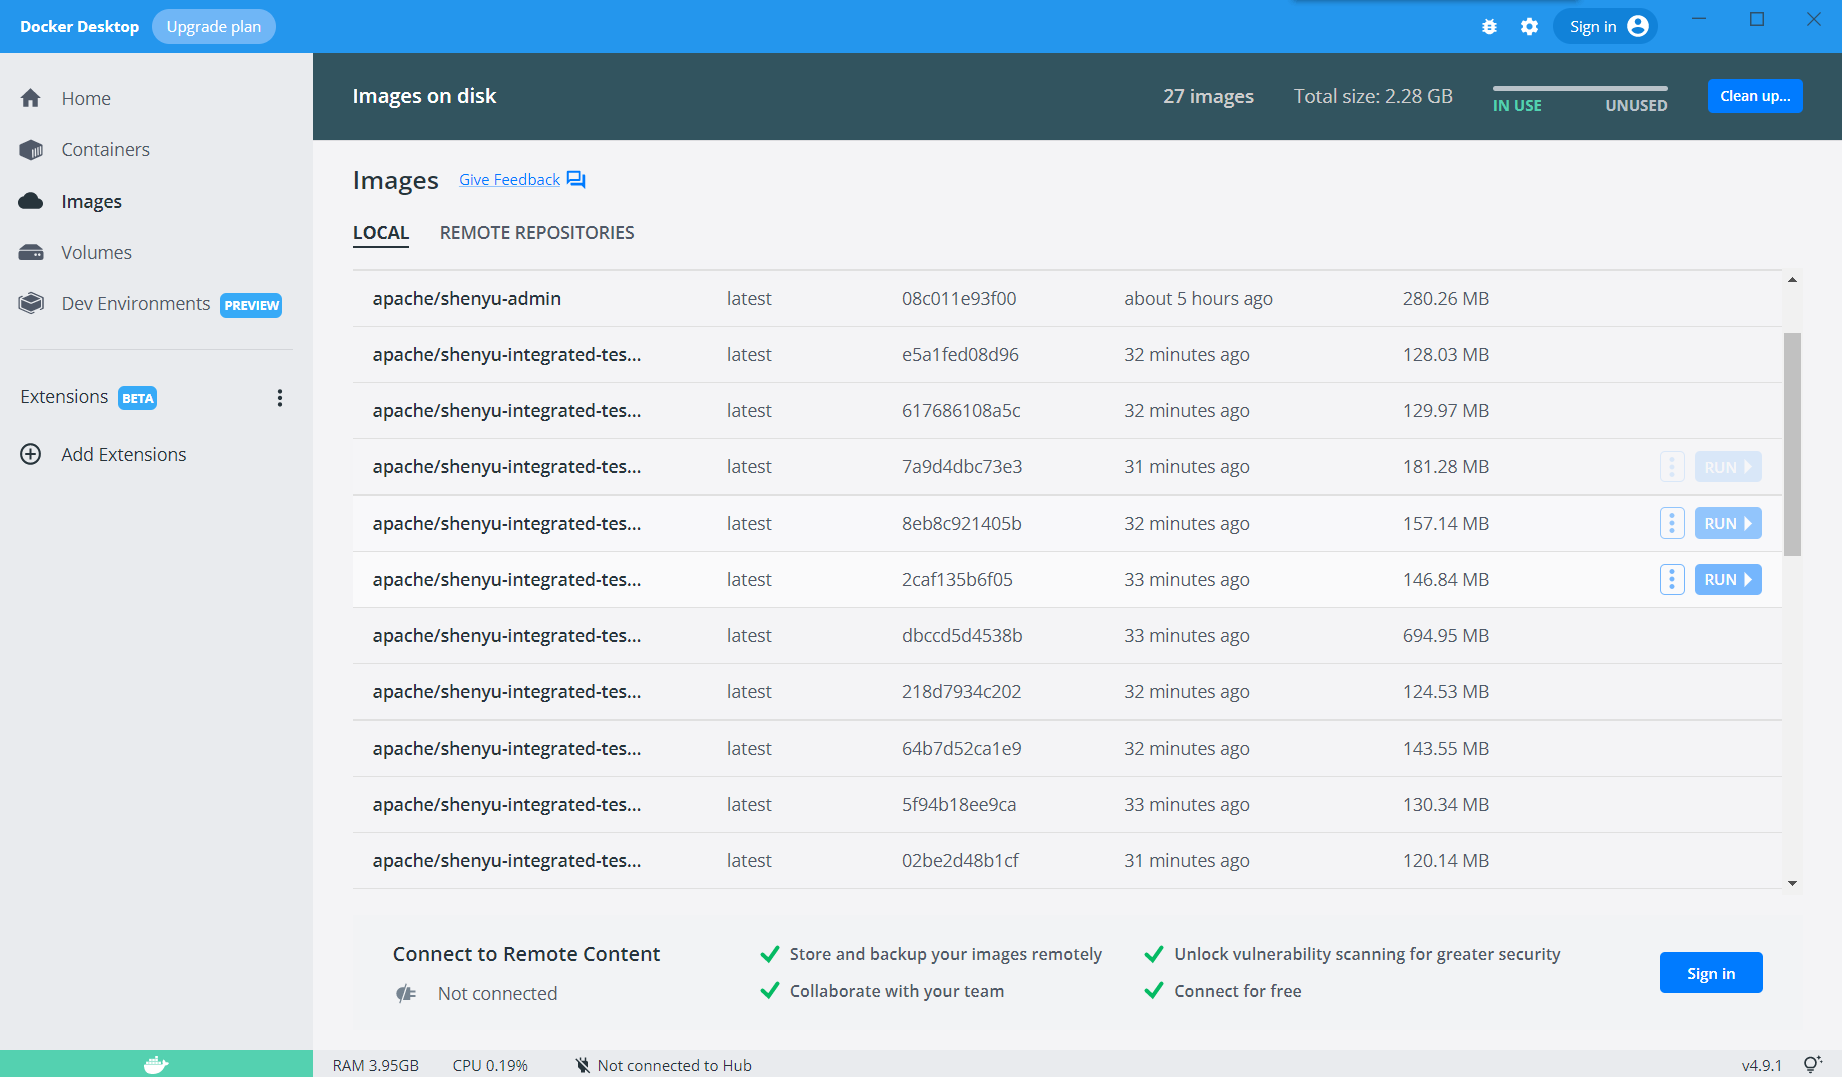This screenshot has width=1842, height=1077.
Task: Open more options for image 2caf135b6f05
Action: (1672, 580)
